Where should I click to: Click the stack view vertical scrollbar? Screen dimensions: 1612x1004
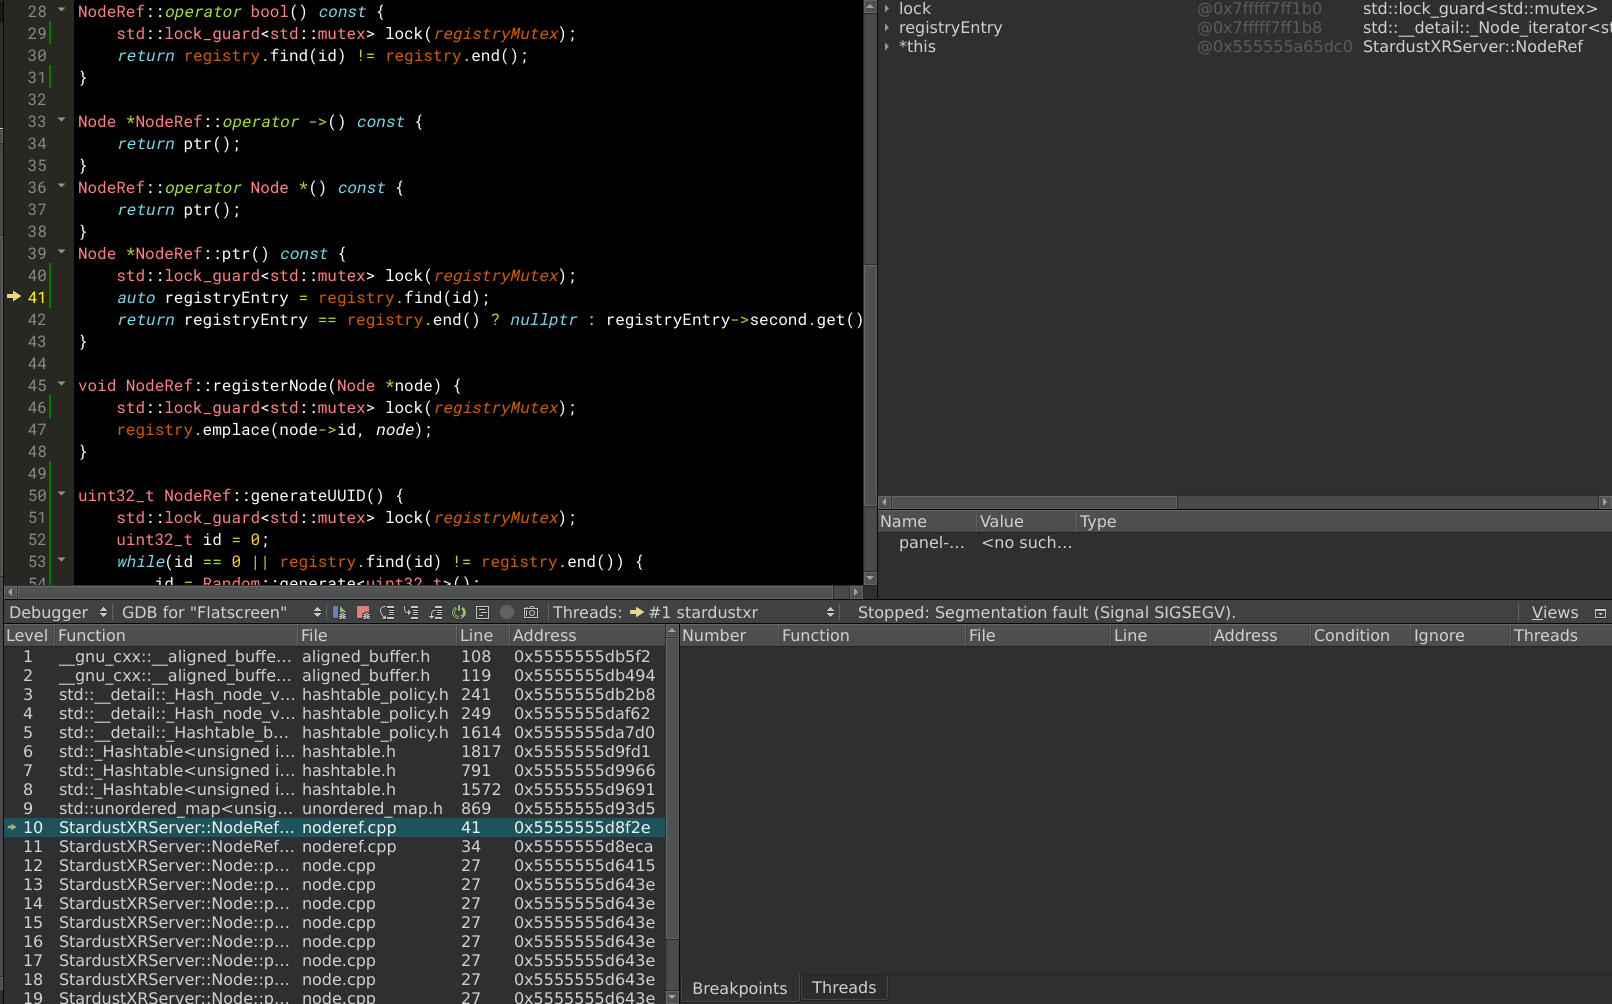(672, 790)
